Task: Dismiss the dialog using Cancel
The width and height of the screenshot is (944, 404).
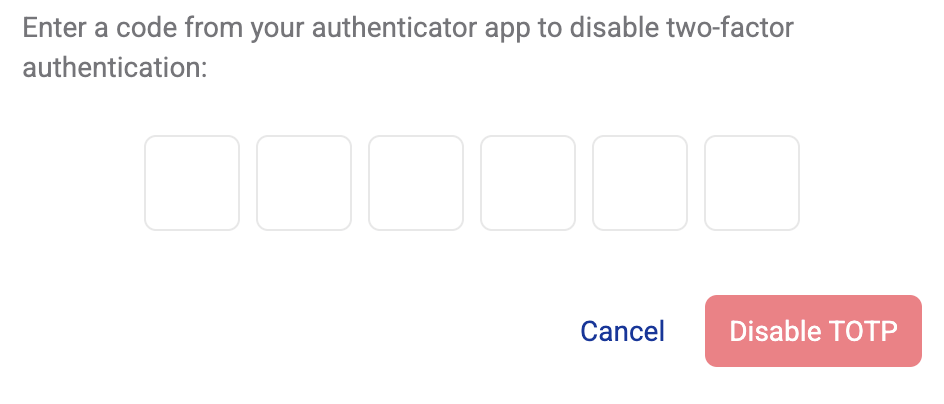Action: (622, 331)
